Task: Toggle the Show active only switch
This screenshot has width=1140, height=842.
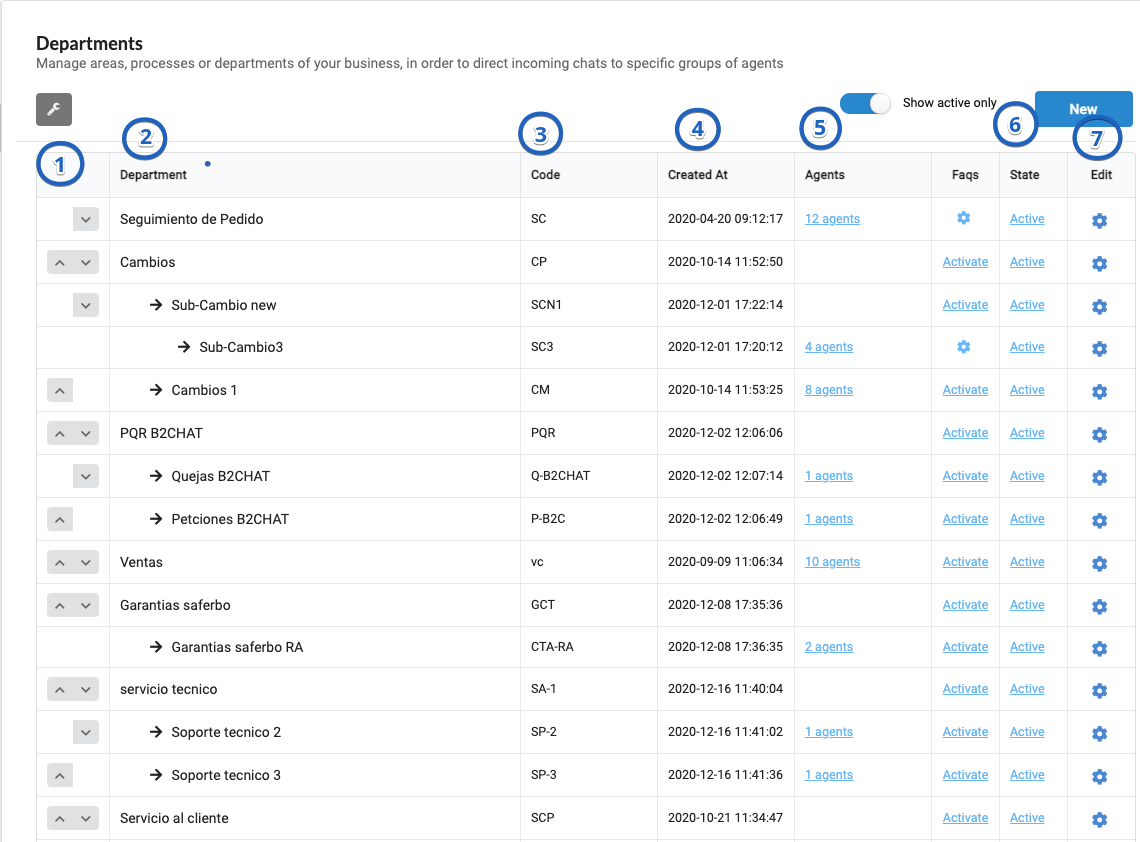Action: (x=865, y=103)
